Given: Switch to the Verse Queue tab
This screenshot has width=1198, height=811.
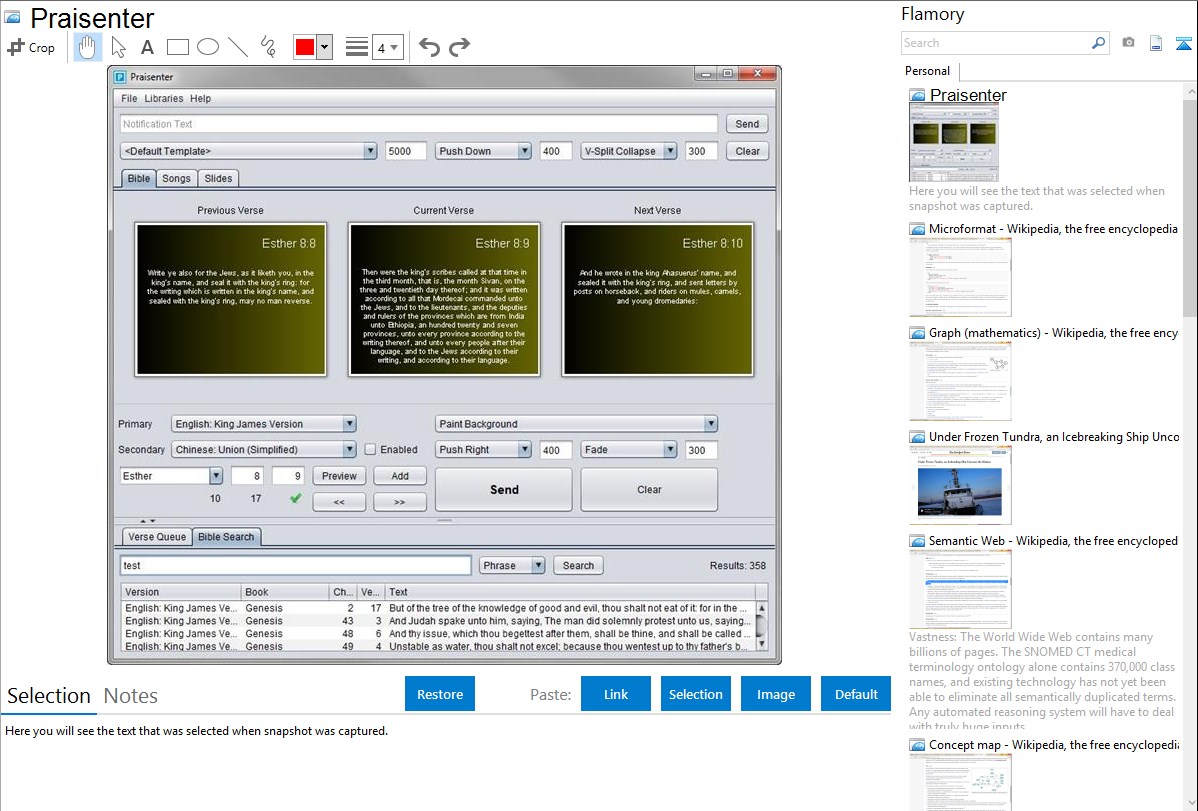Looking at the screenshot, I should tap(157, 537).
